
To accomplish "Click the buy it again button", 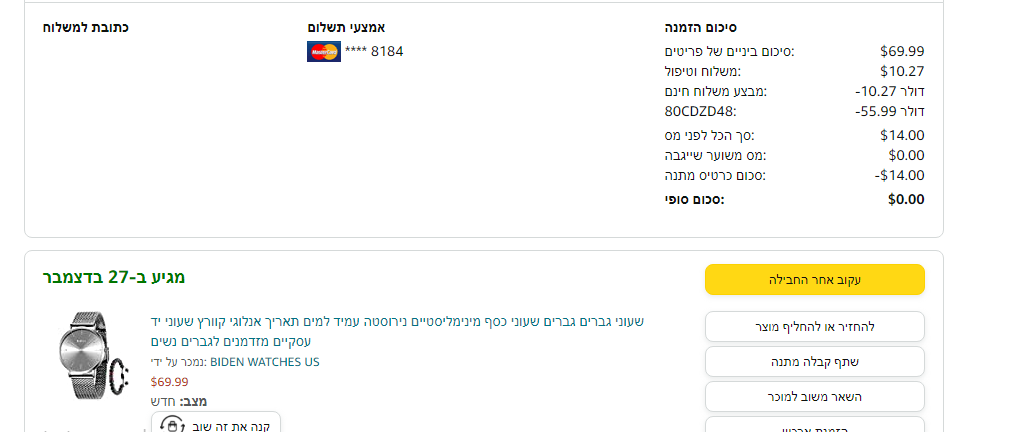I will [x=216, y=424].
